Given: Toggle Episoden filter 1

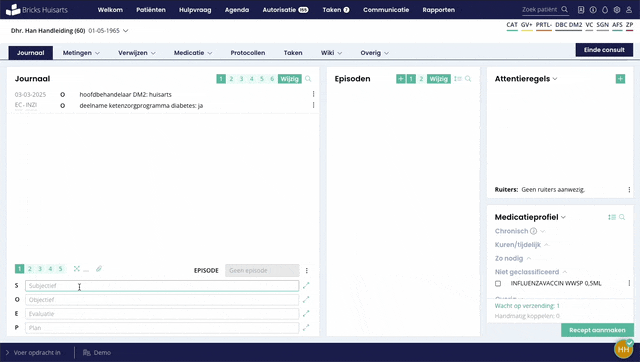Looking at the screenshot, I should (411, 79).
